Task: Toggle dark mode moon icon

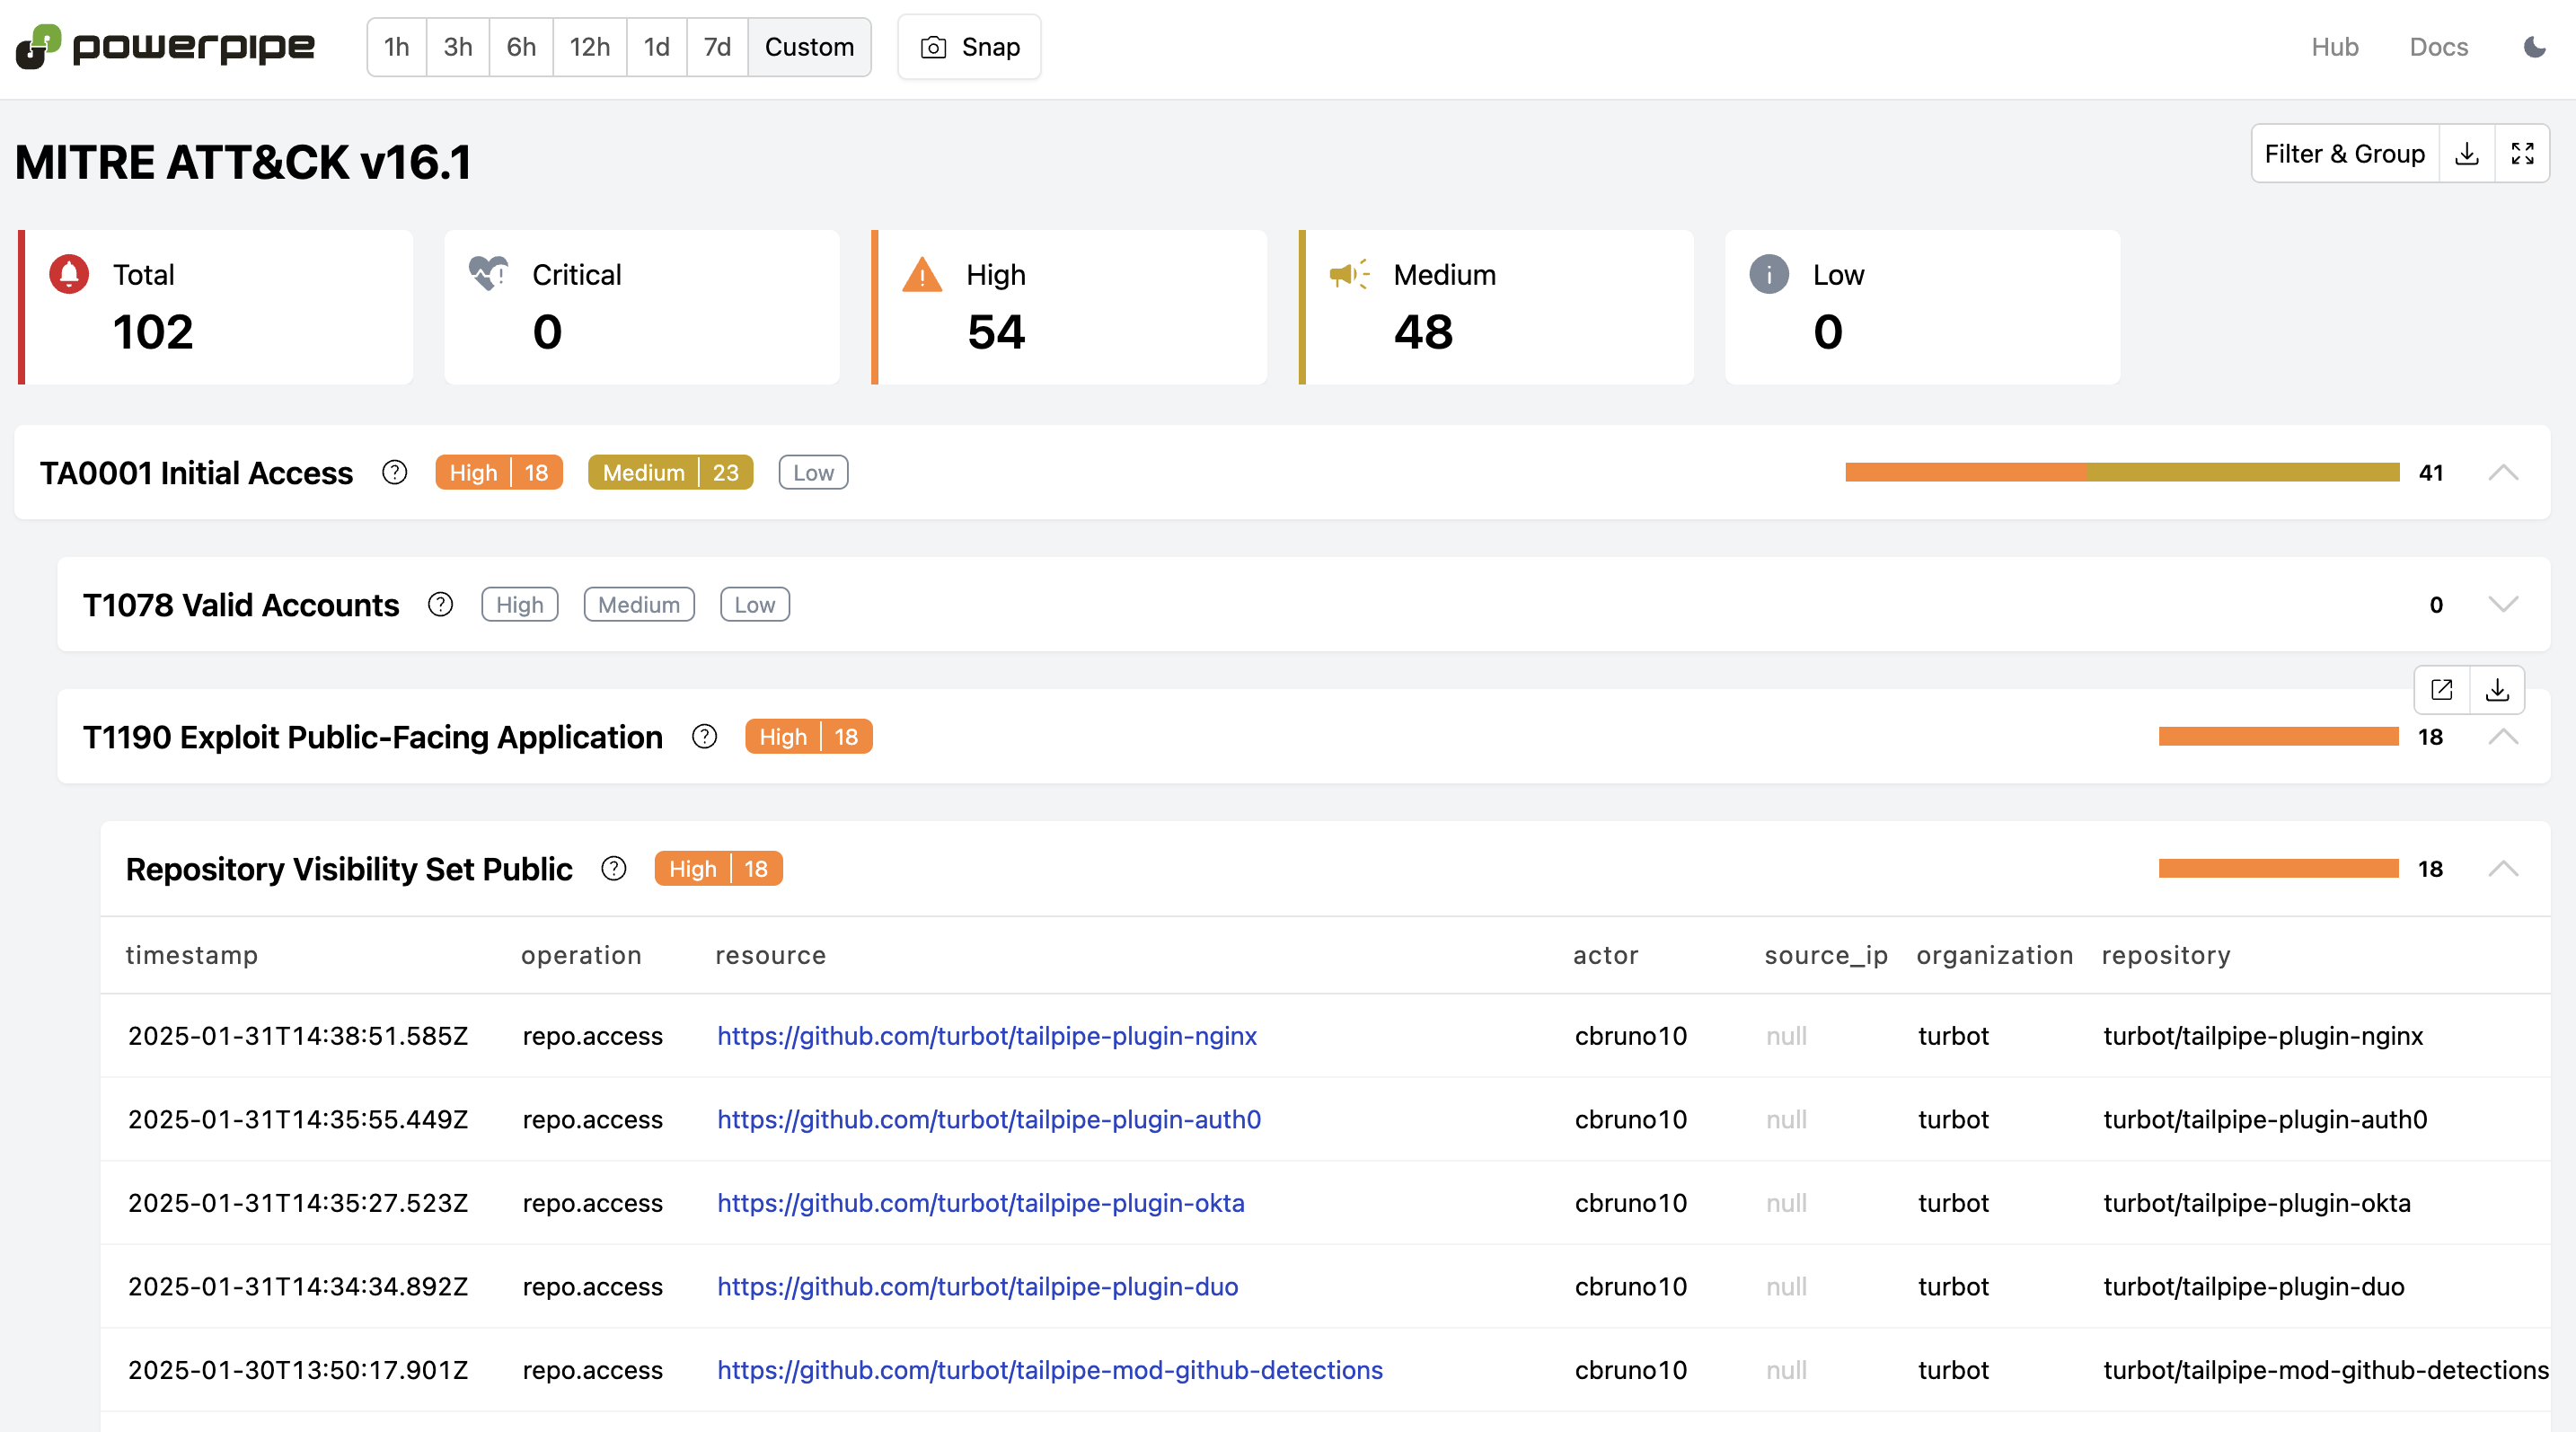Action: pos(2534,47)
